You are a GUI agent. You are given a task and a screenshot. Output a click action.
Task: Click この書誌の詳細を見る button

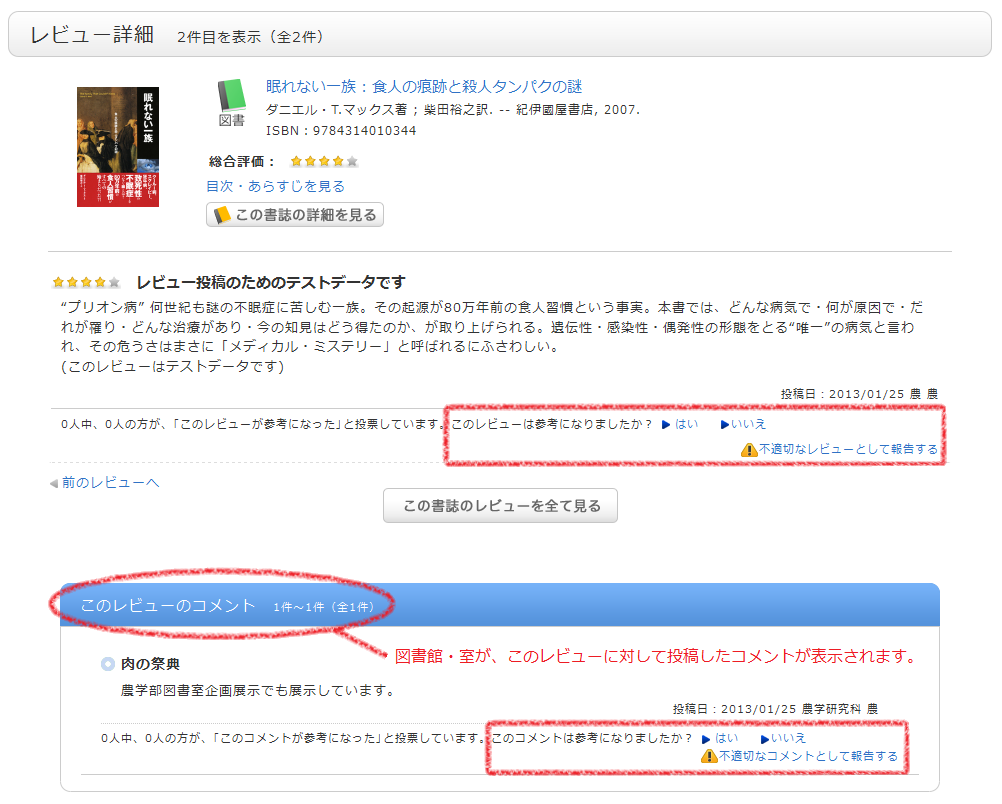[295, 215]
